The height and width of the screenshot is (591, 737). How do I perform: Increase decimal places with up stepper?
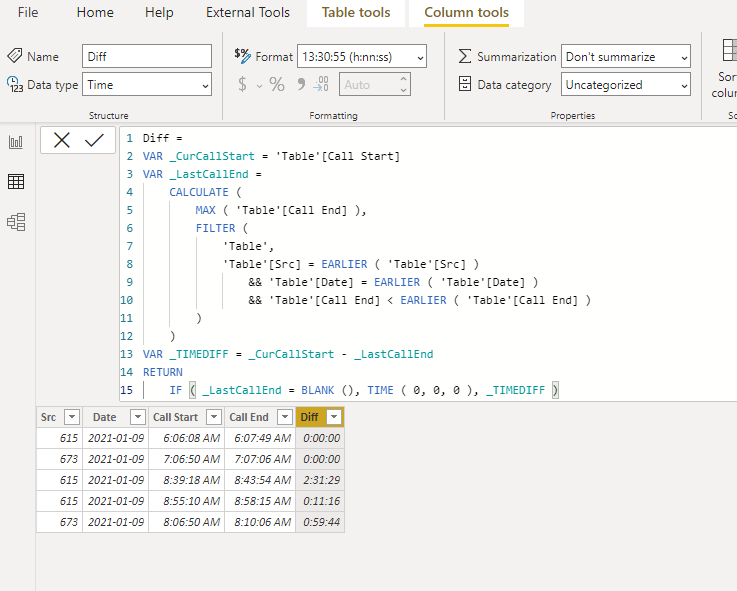point(403,79)
